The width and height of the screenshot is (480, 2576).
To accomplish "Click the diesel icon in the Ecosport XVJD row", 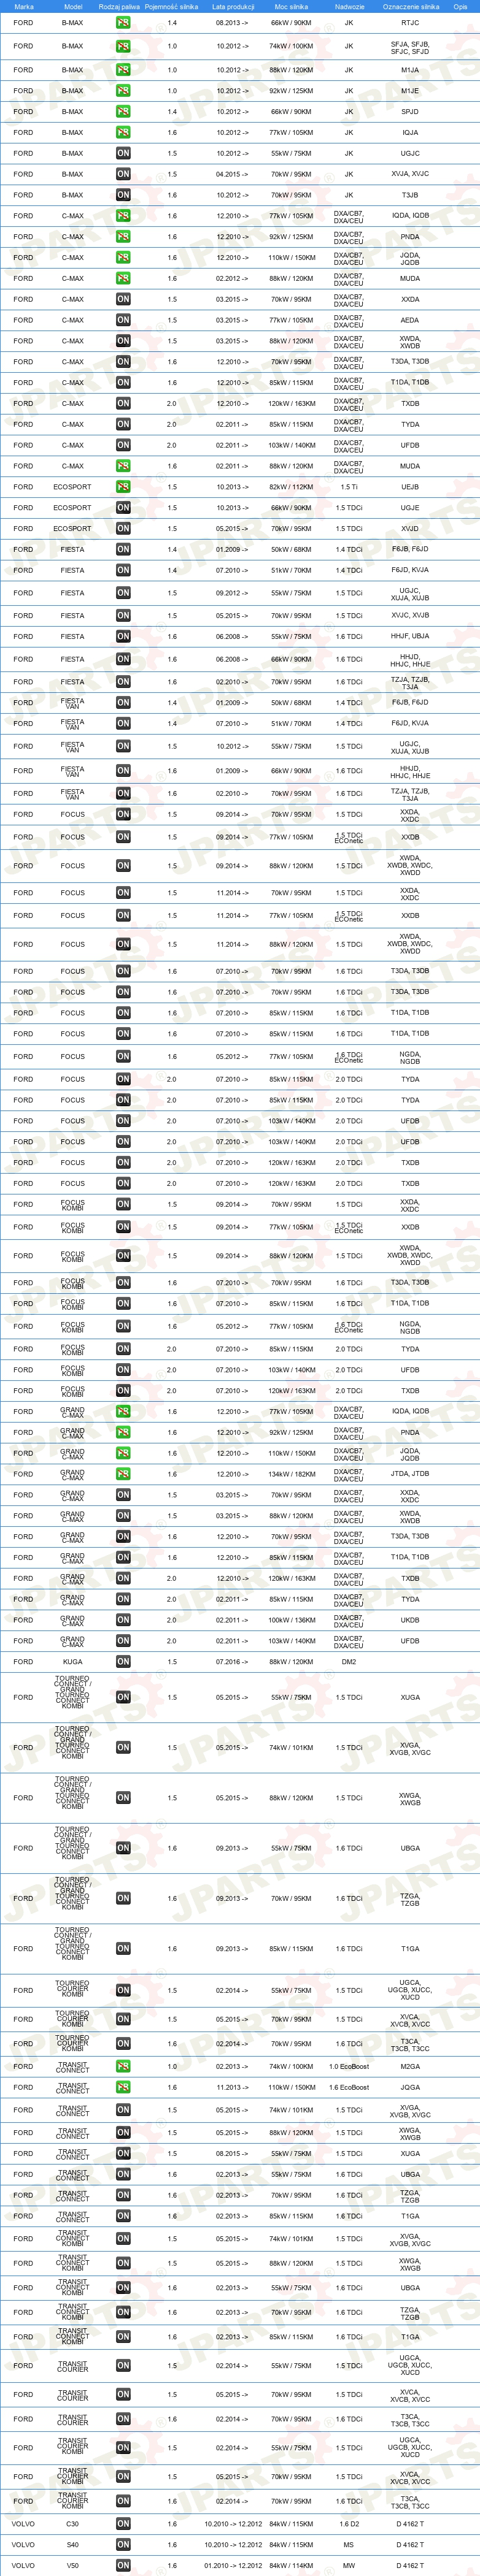I will 123,529.
